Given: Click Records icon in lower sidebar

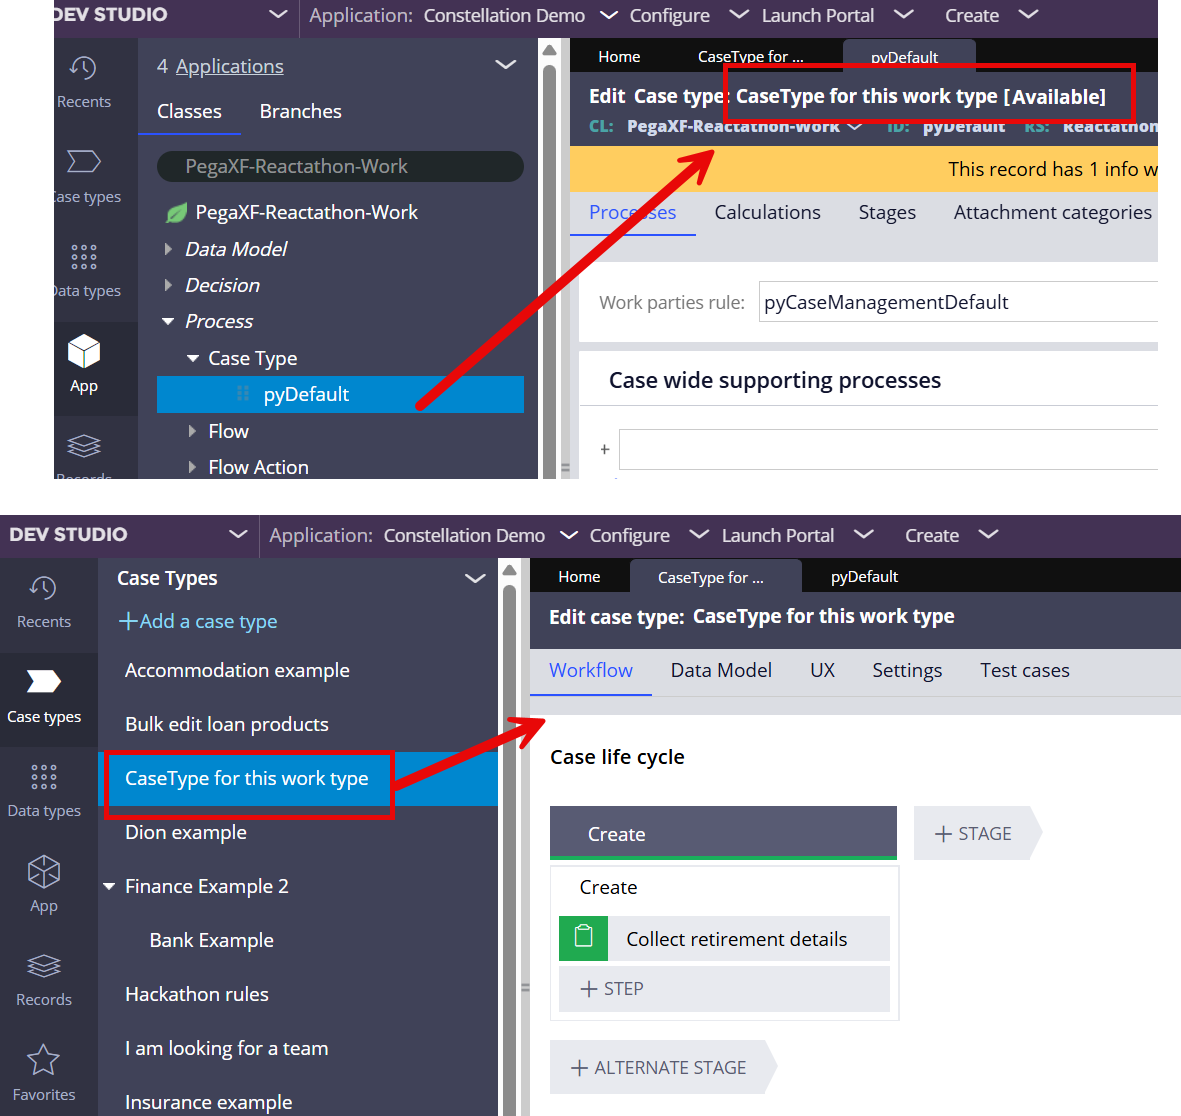Looking at the screenshot, I should [43, 967].
